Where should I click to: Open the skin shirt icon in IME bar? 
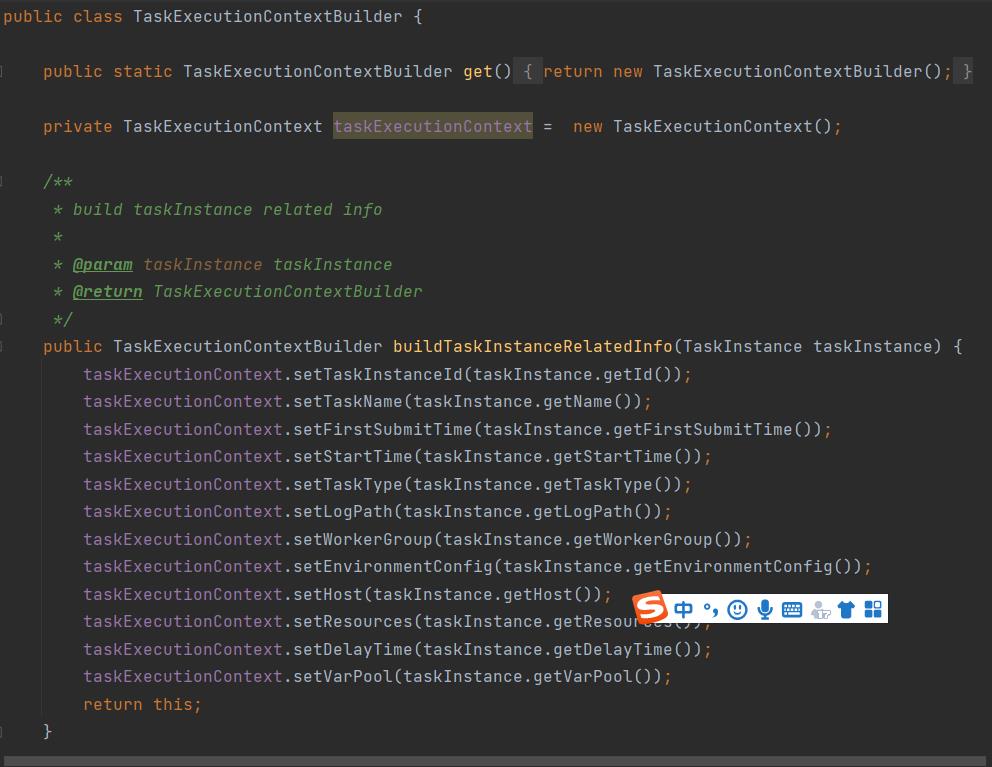(x=846, y=609)
